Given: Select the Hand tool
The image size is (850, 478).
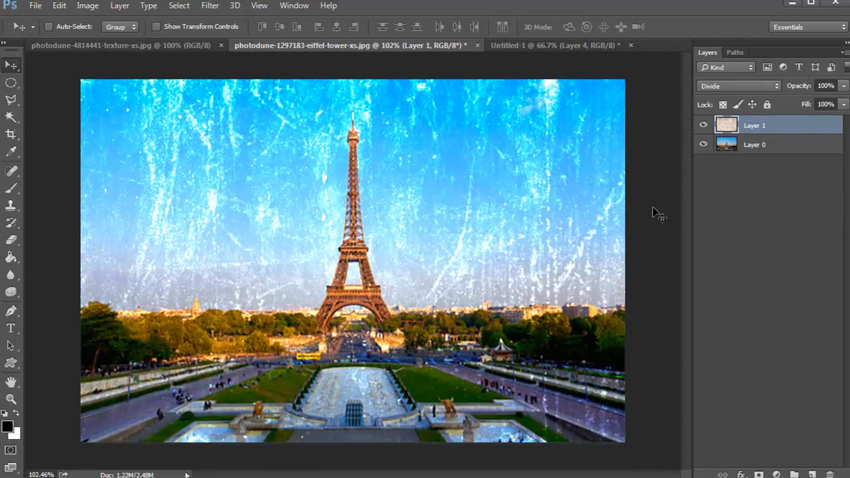Looking at the screenshot, I should (x=11, y=382).
